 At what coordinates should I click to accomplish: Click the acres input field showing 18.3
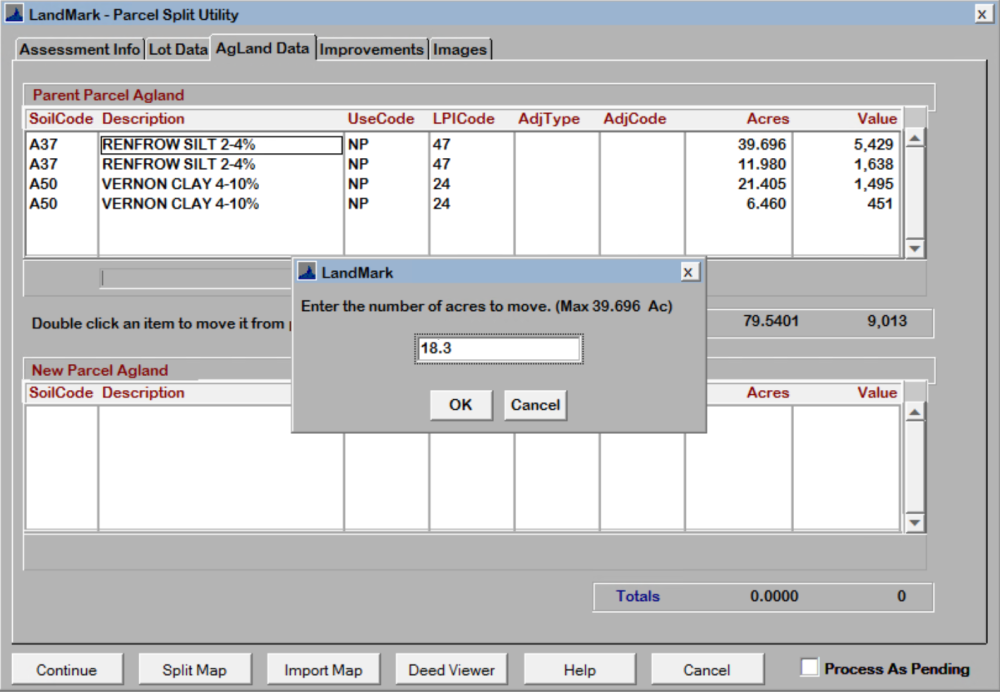click(497, 348)
